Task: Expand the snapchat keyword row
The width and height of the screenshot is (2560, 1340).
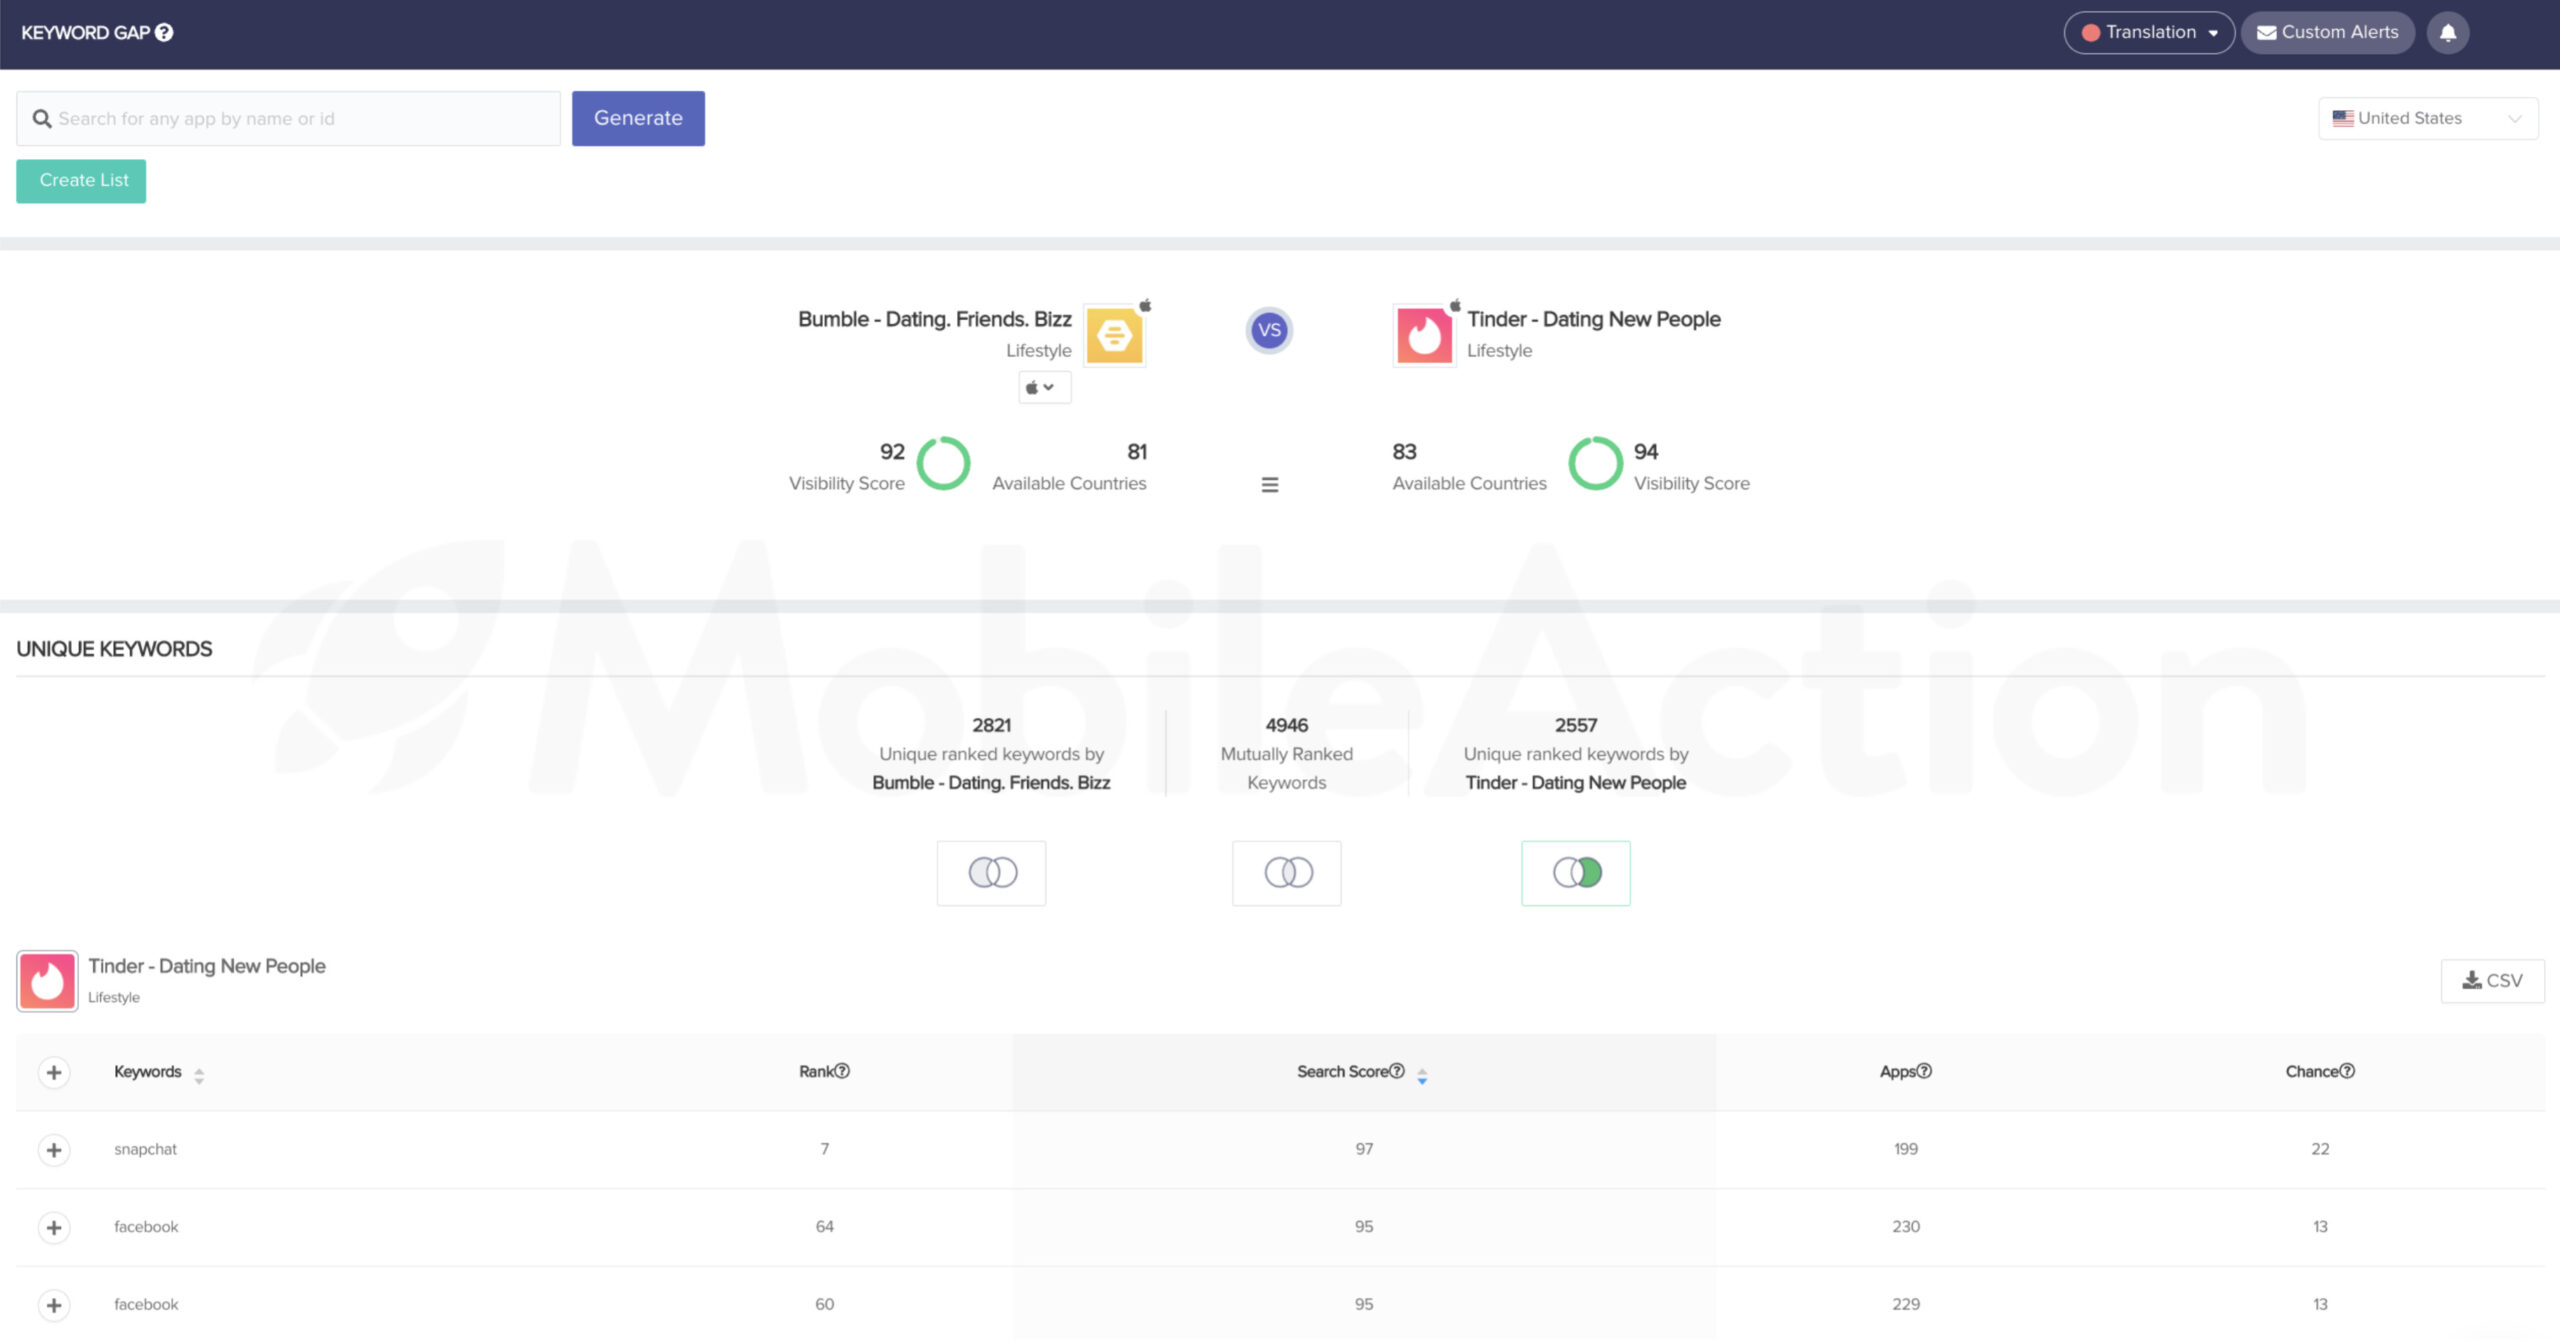Action: coord(54,1150)
